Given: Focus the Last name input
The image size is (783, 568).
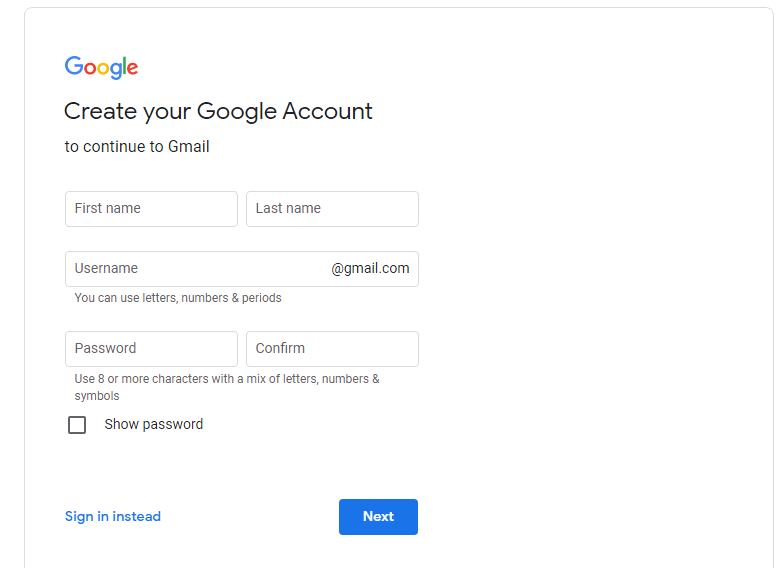Looking at the screenshot, I should click(332, 209).
